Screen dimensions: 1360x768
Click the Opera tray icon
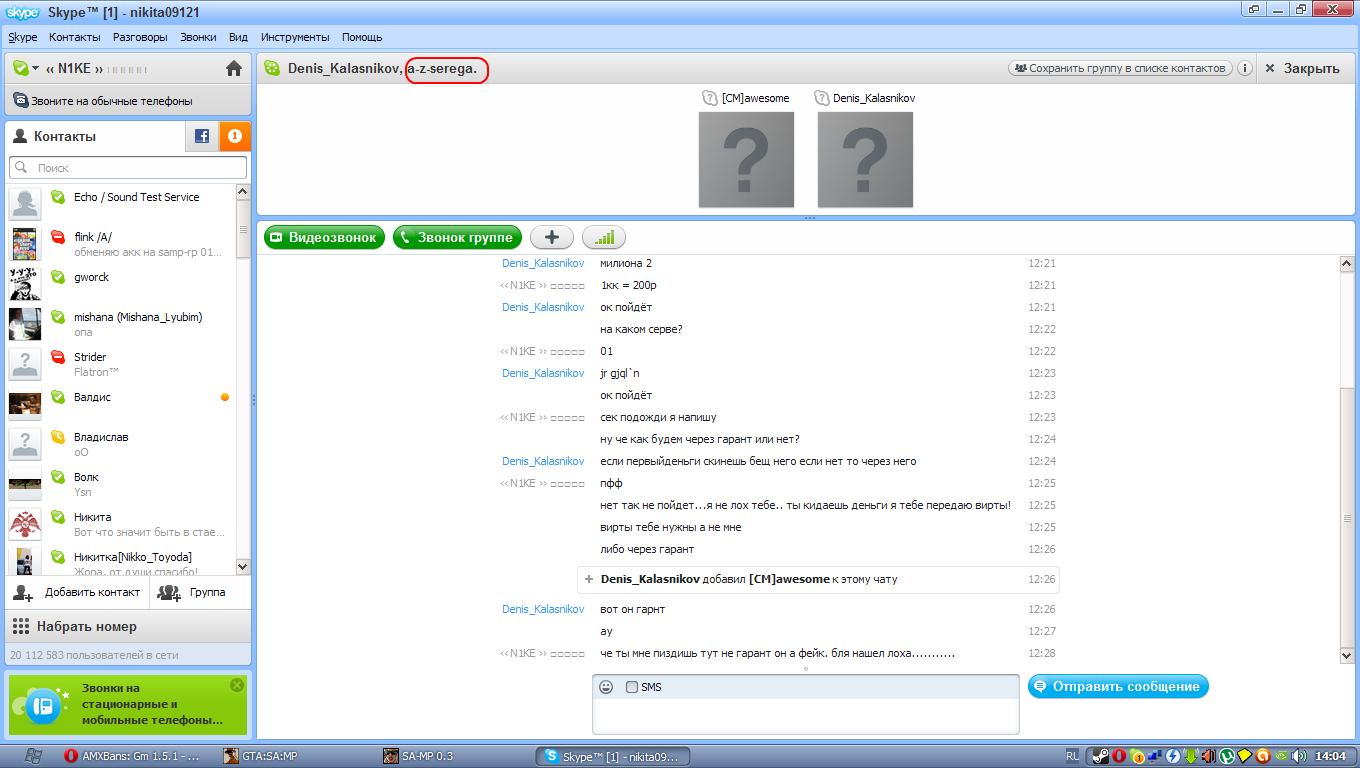coord(1119,756)
